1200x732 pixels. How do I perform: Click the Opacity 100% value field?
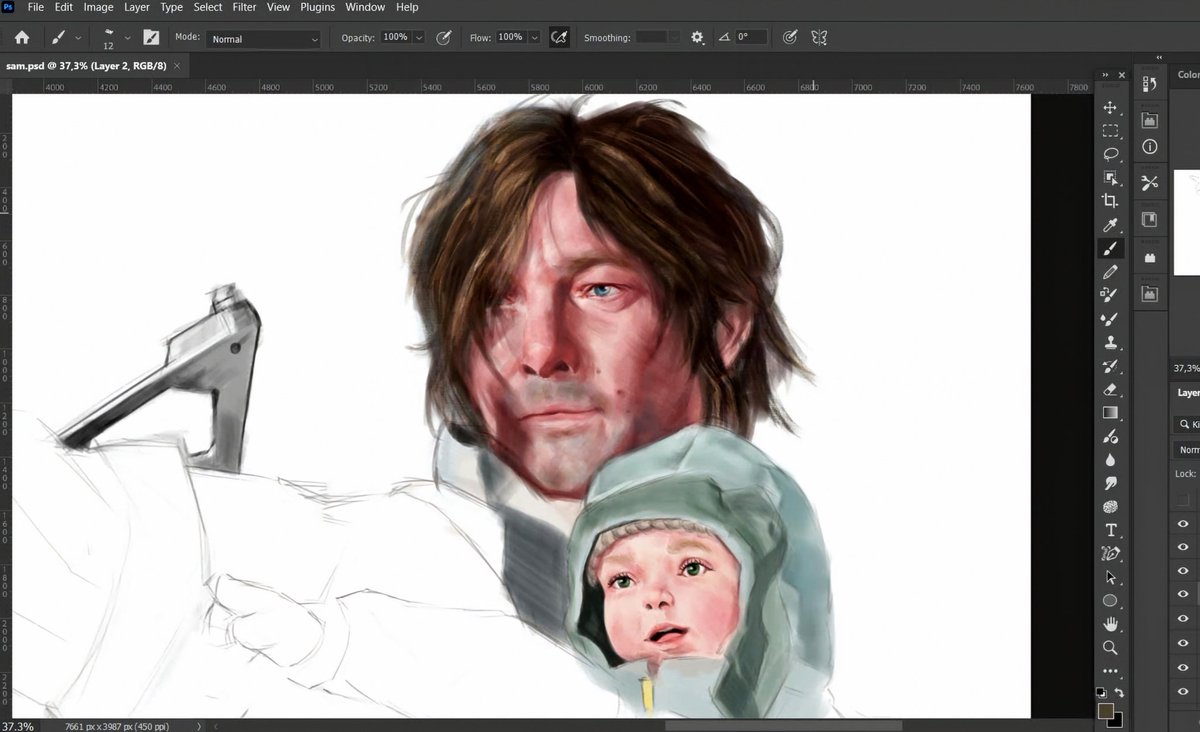click(x=395, y=38)
